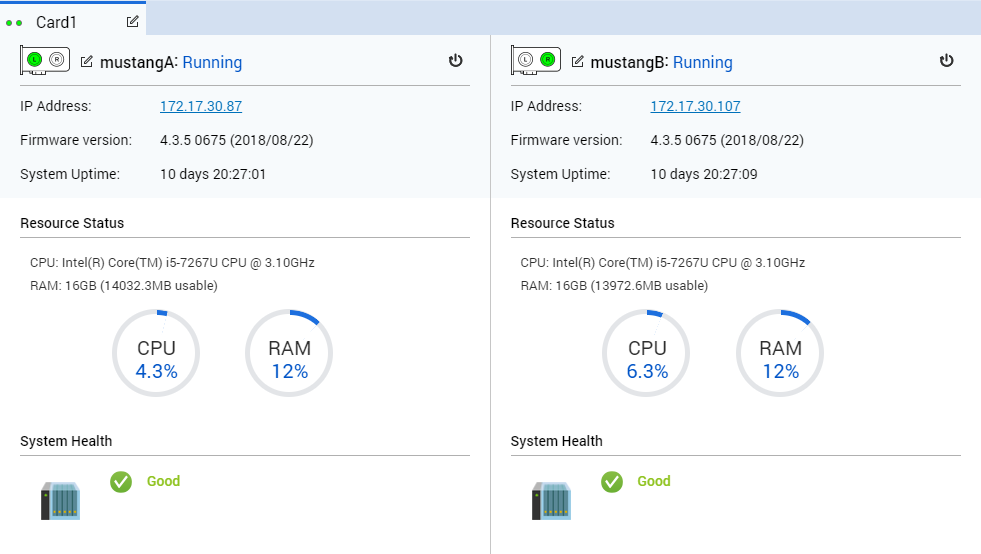
Task: Click the green Good checkmark for mustangB
Action: 612,481
